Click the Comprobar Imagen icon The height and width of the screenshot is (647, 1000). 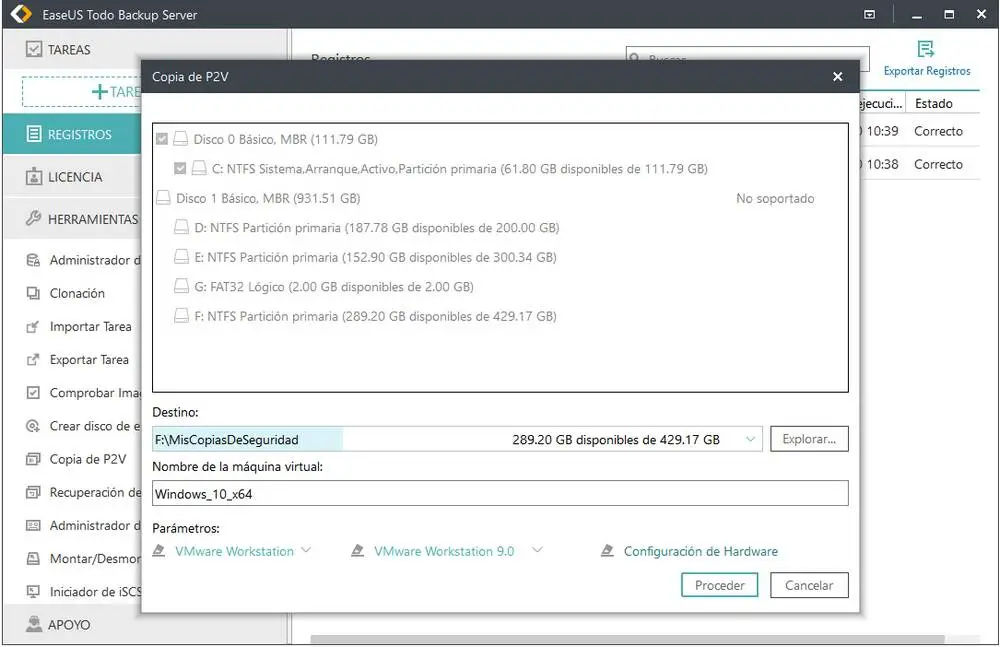33,393
